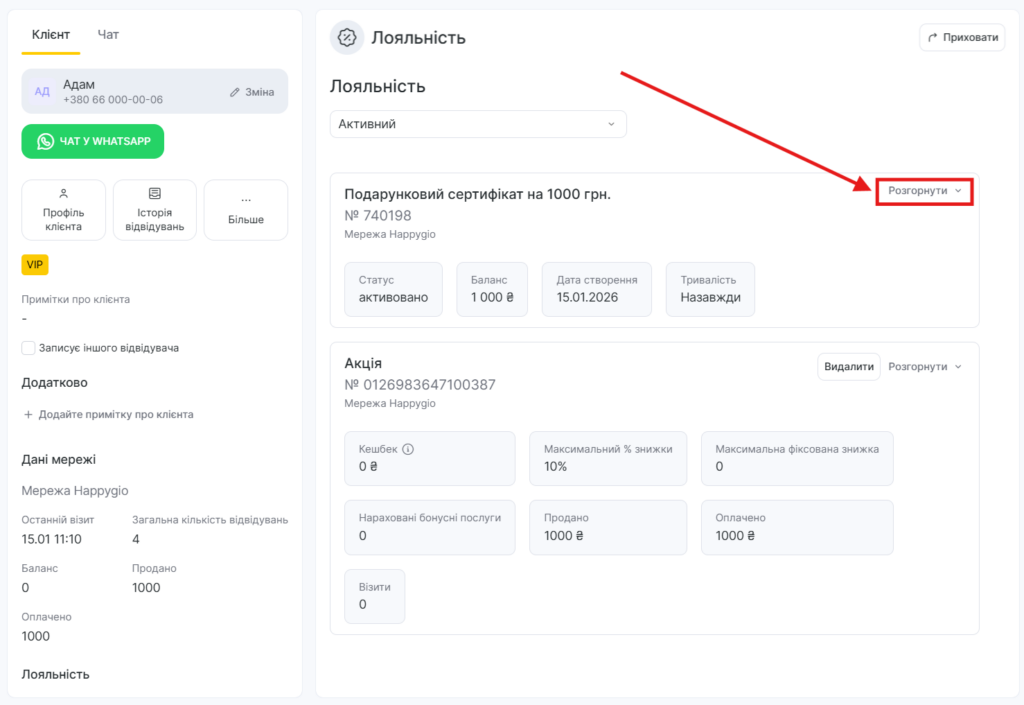The height and width of the screenshot is (705, 1024).
Task: Click the Кешбек info icon
Action: pos(408,449)
